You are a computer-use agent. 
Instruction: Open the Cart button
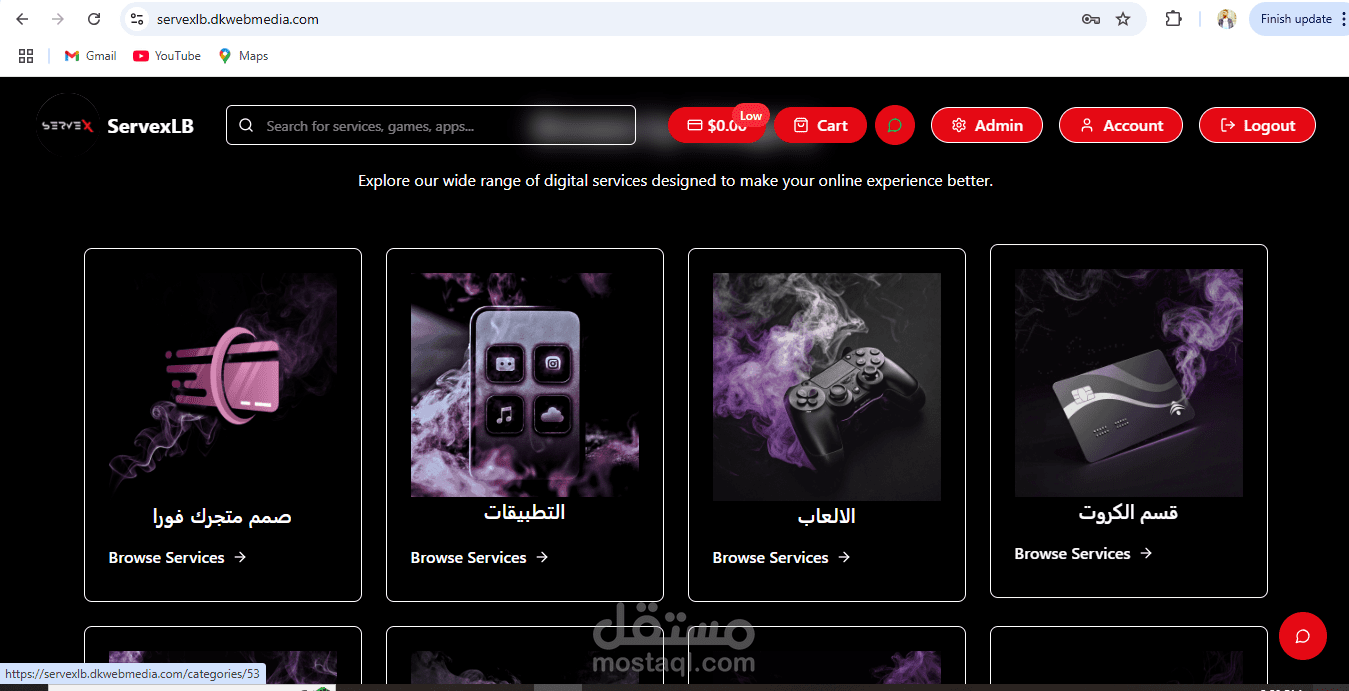[820, 126]
